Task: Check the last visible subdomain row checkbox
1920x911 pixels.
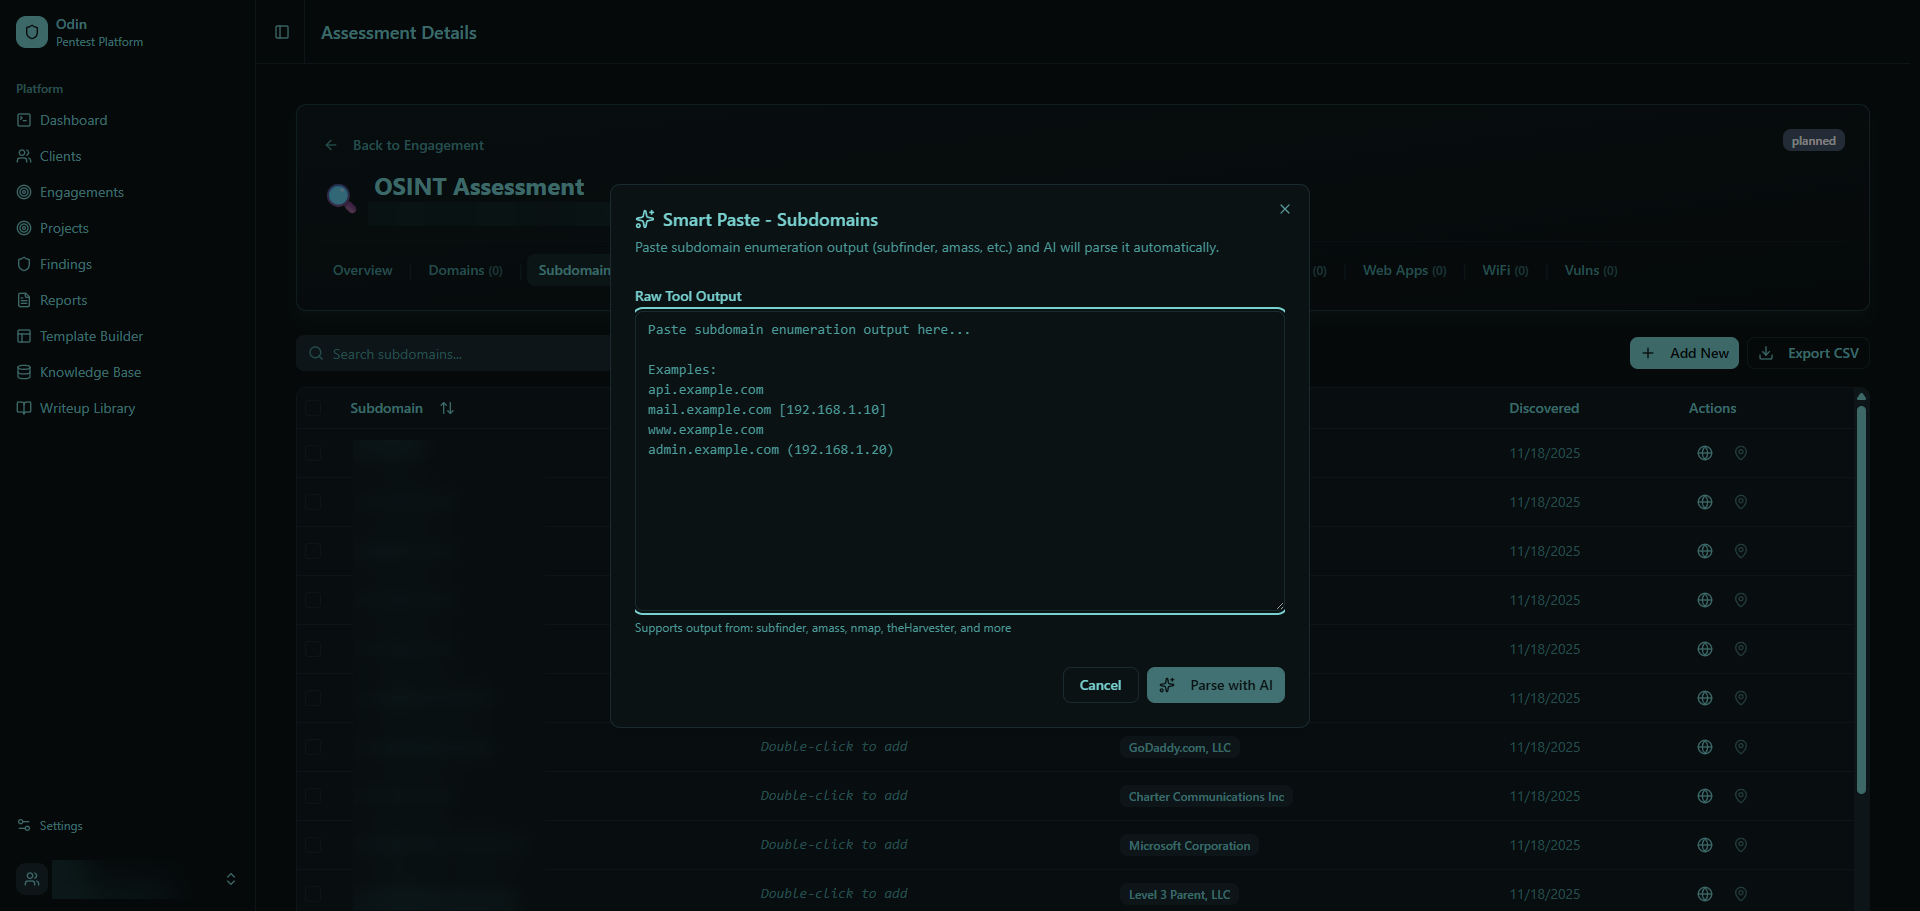Action: (x=314, y=894)
